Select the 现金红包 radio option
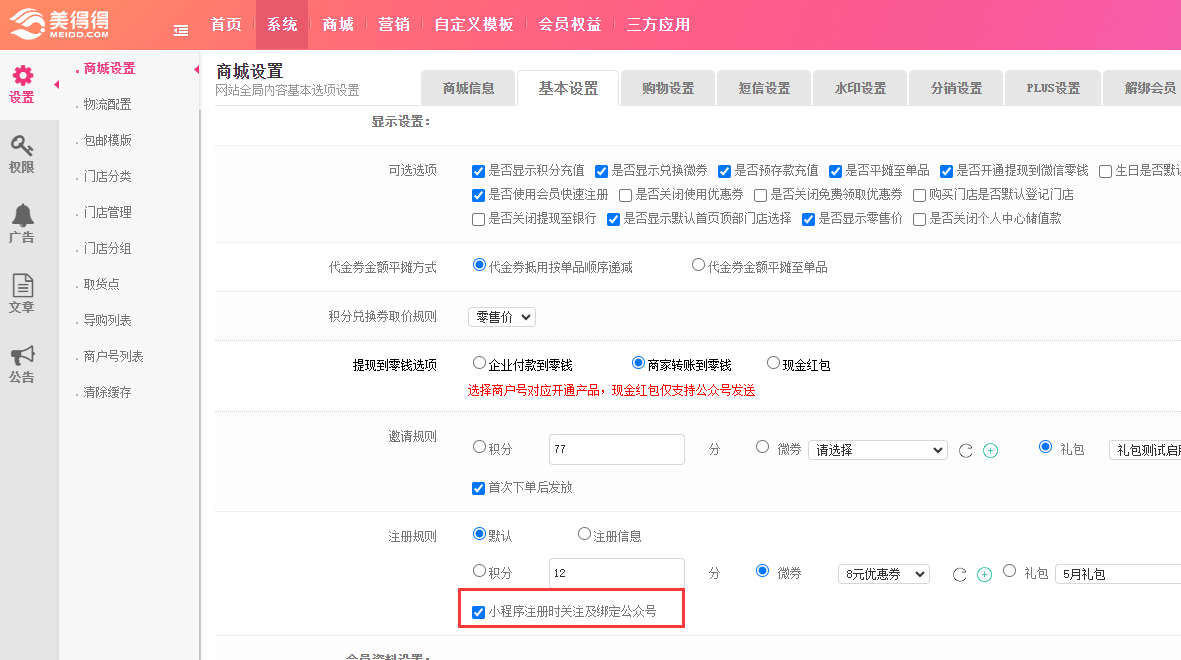This screenshot has height=660, width=1181. (773, 364)
